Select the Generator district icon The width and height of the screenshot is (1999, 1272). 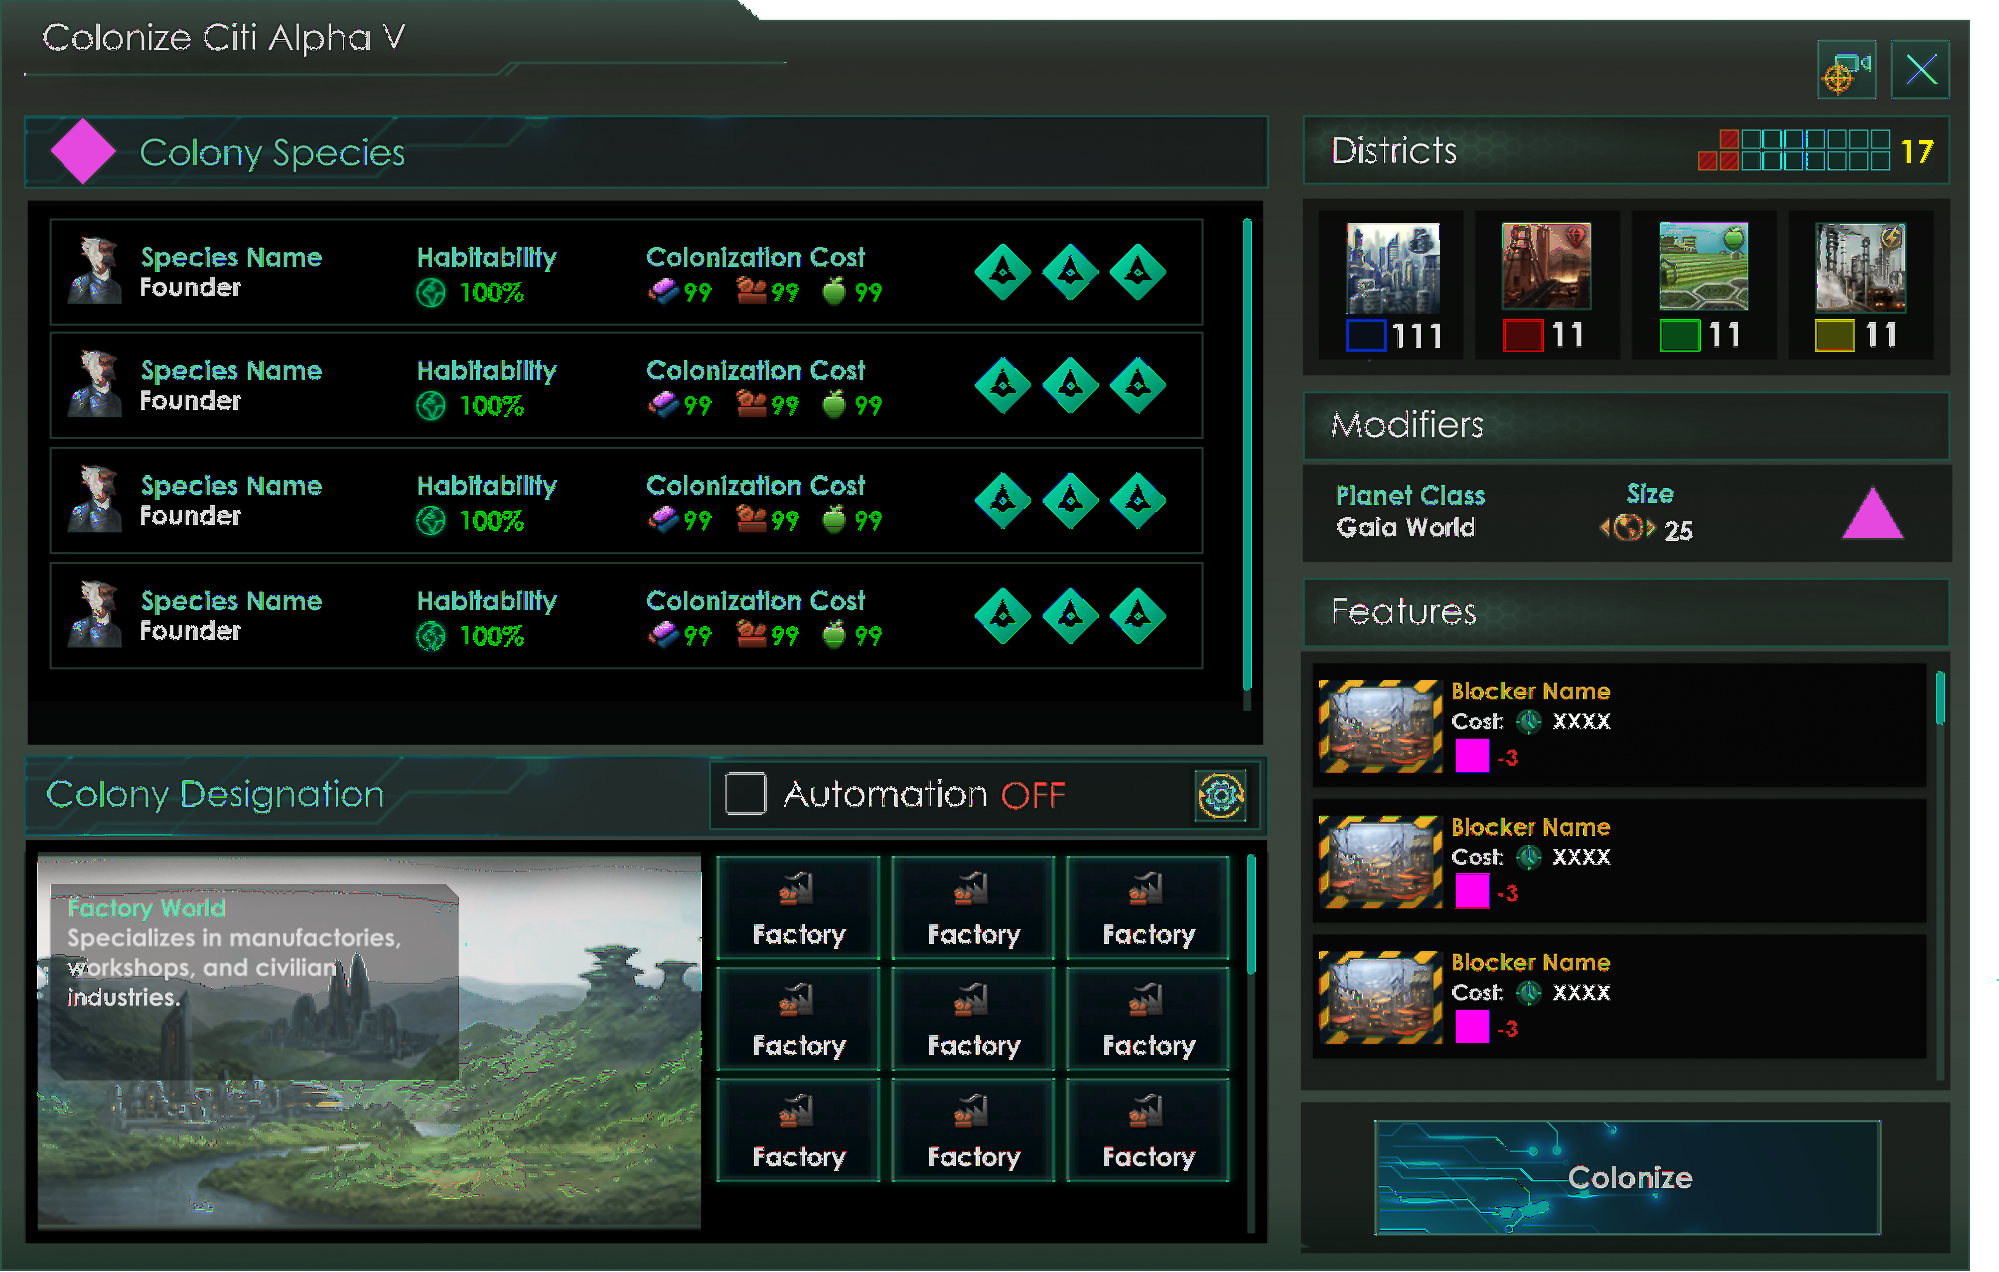(x=1860, y=267)
